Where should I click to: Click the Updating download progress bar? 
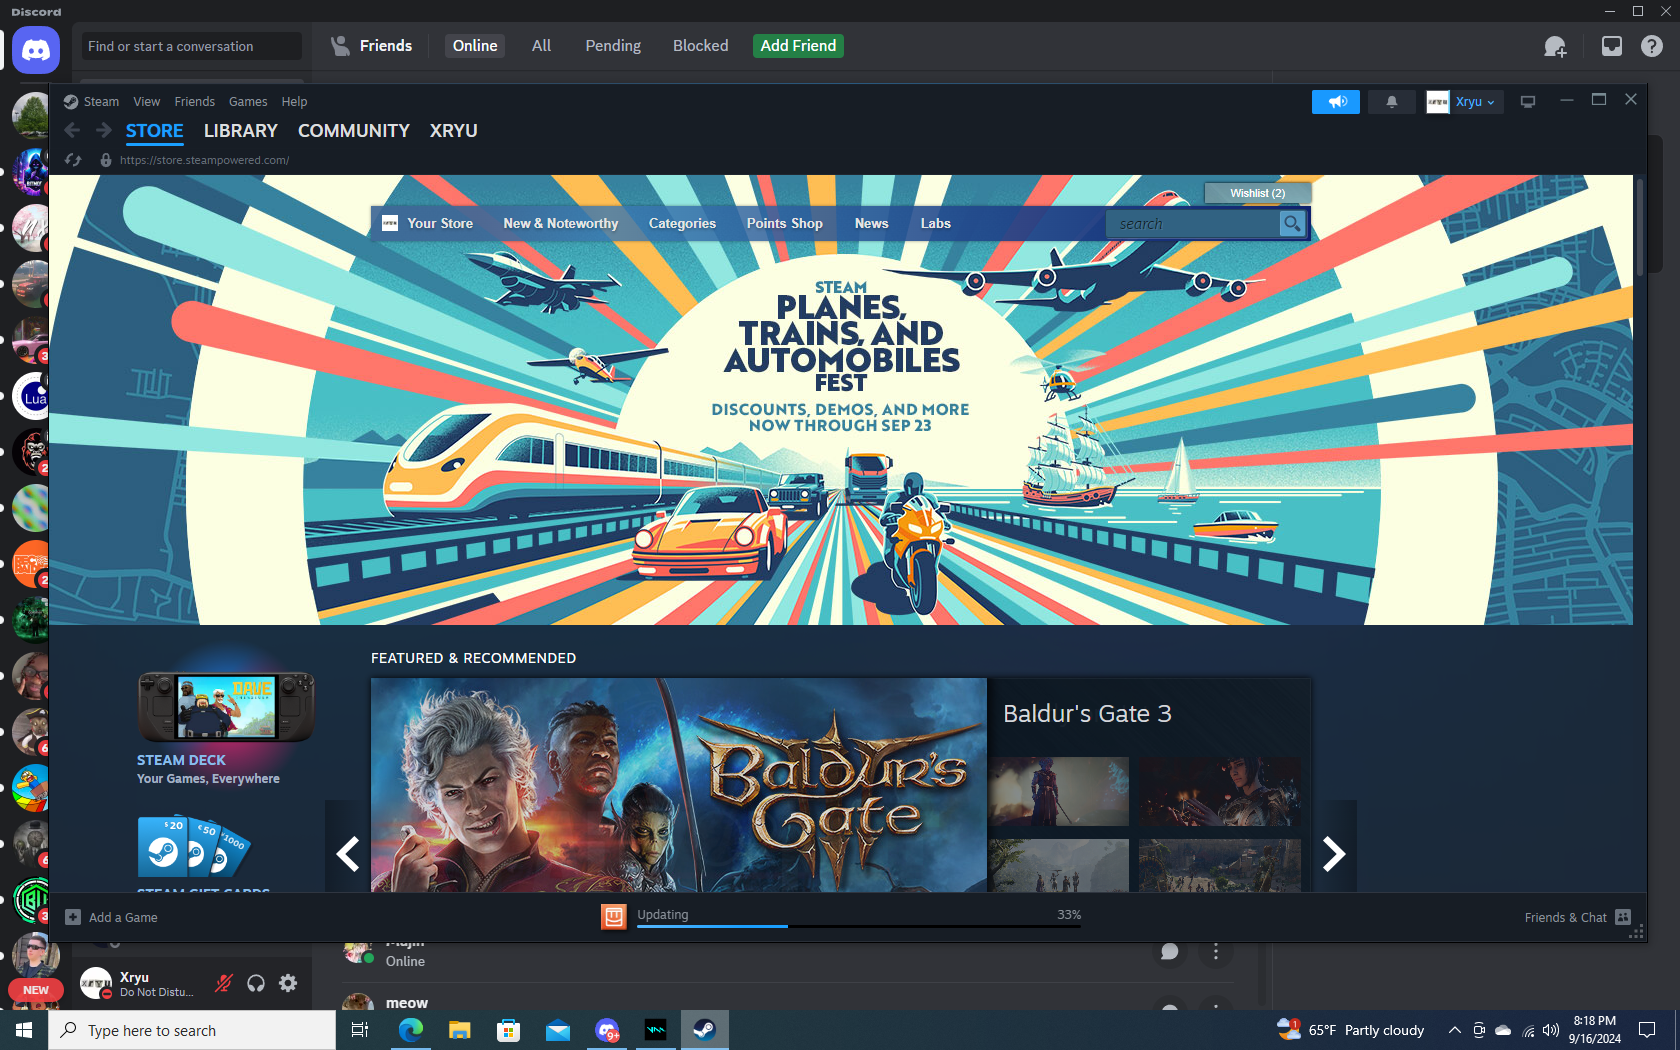[x=859, y=926]
